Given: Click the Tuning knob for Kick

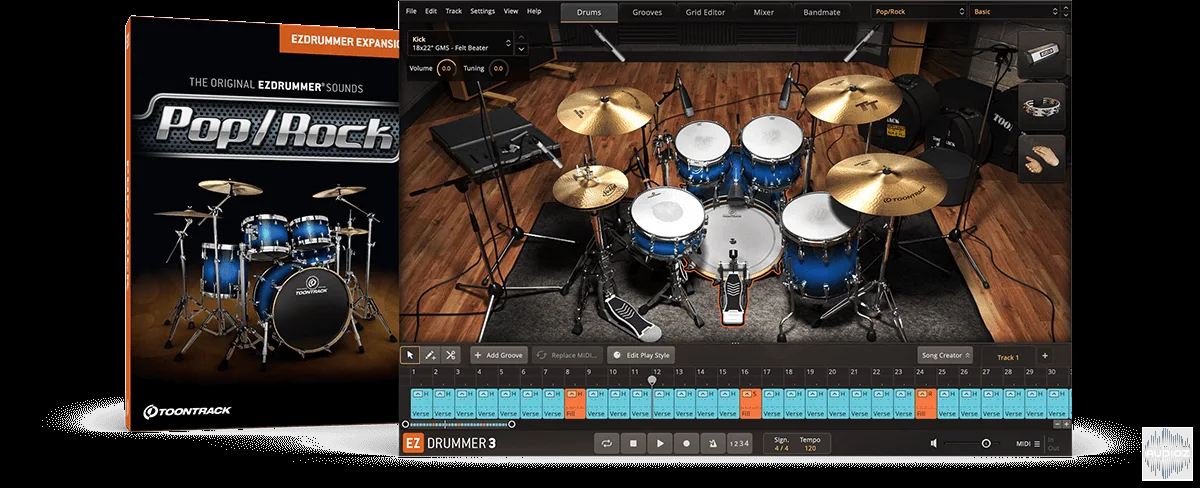Looking at the screenshot, I should [x=498, y=68].
